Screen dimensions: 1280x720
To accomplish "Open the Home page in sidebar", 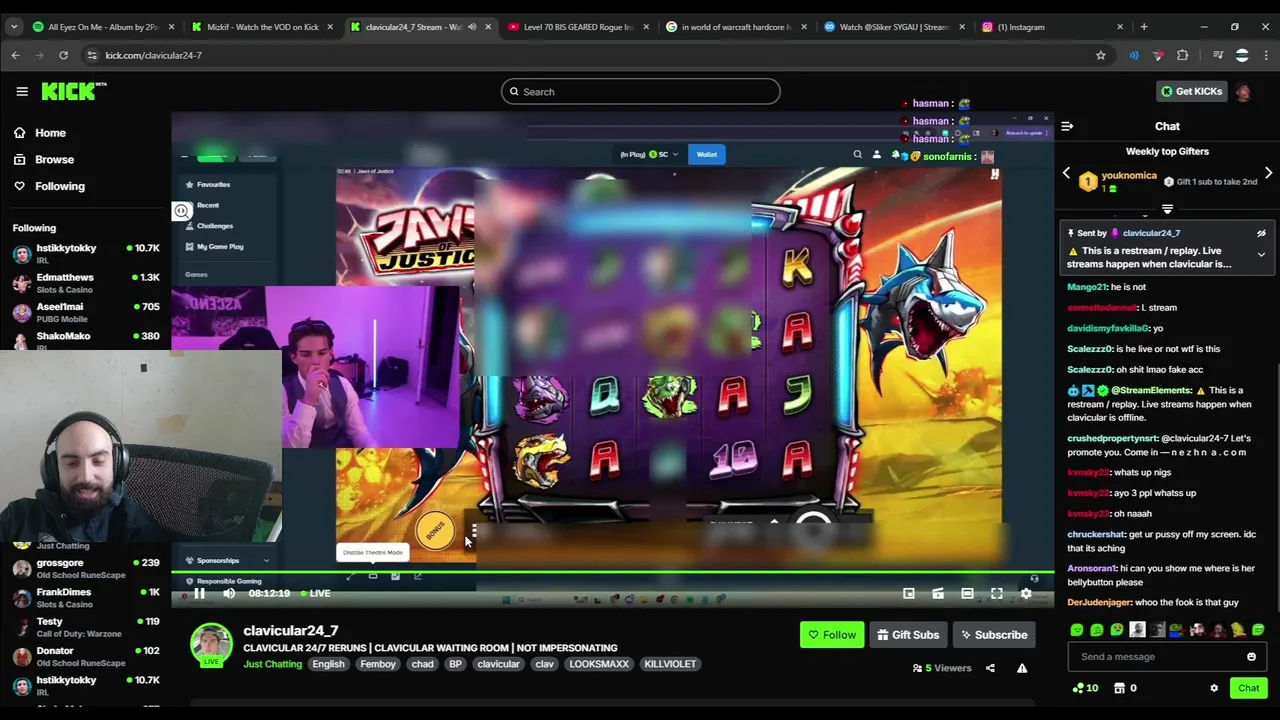I will [40, 133].
